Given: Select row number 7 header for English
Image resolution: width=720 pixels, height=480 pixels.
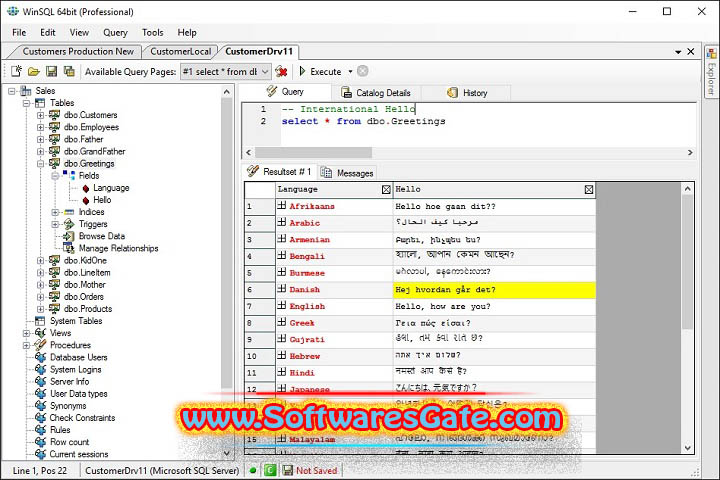Looking at the screenshot, I should (260, 306).
